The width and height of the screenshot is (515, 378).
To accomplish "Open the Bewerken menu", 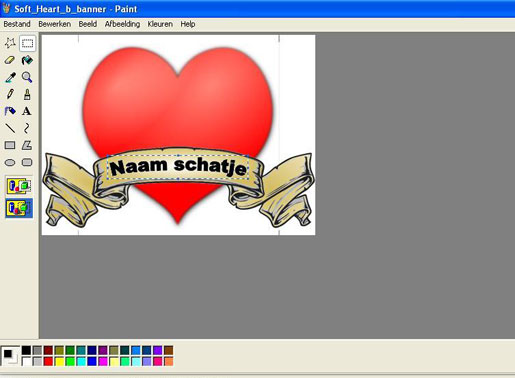I will (54, 24).
